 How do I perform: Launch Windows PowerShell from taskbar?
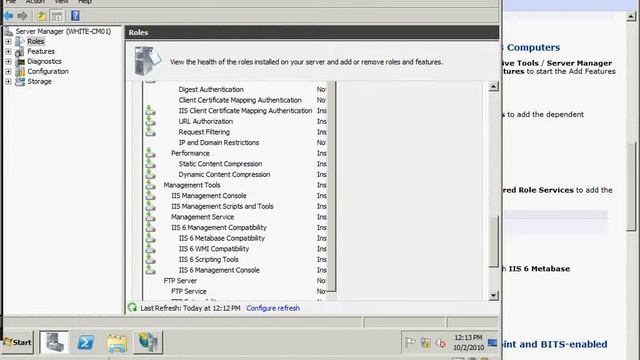[86, 342]
